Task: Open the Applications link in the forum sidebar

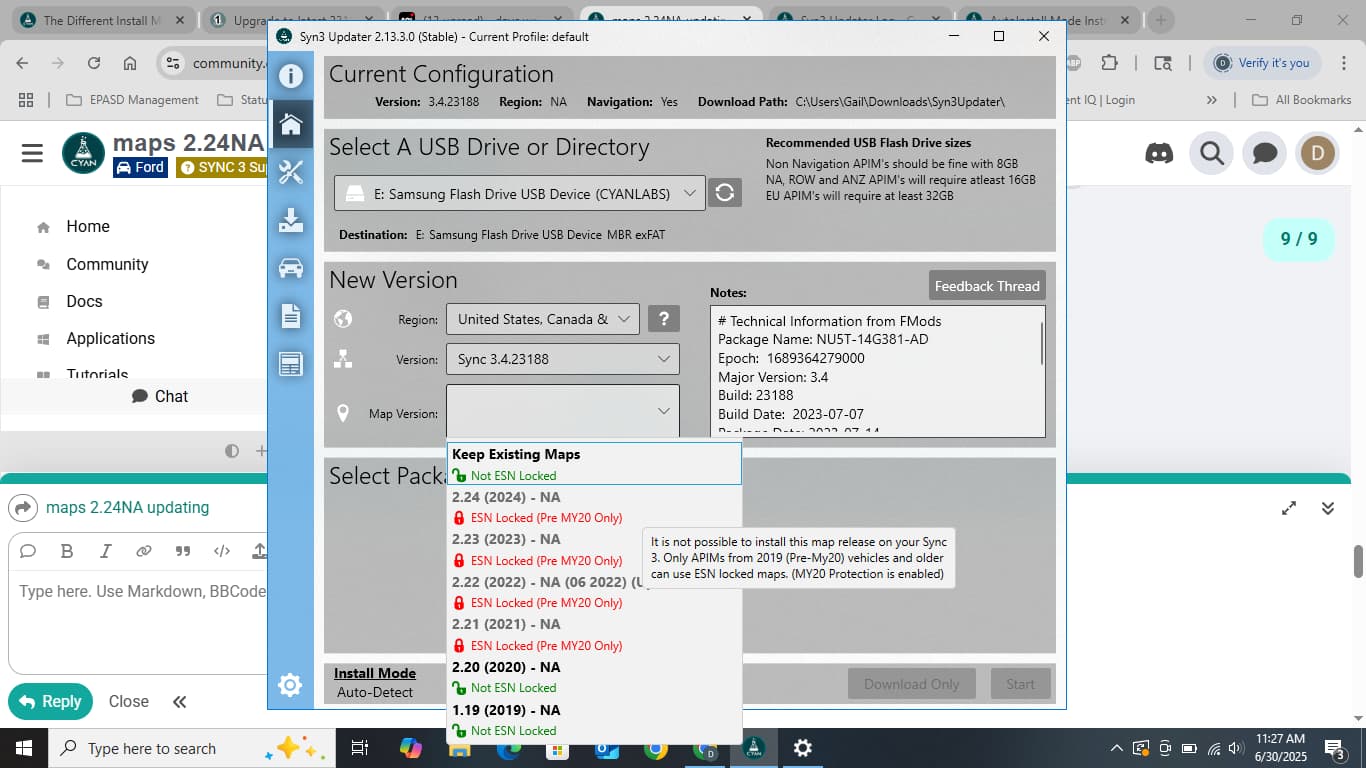Action: pyautogui.click(x=110, y=338)
